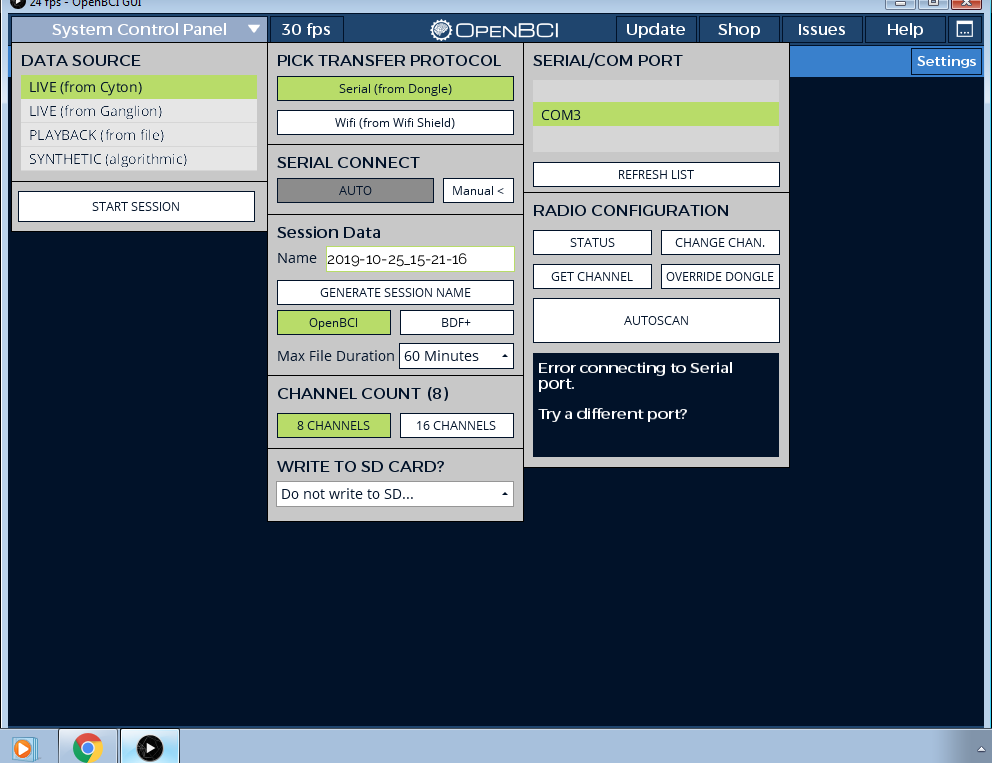Select LIVE (from Ganglion) data source
Image resolution: width=992 pixels, height=763 pixels.
pos(139,111)
